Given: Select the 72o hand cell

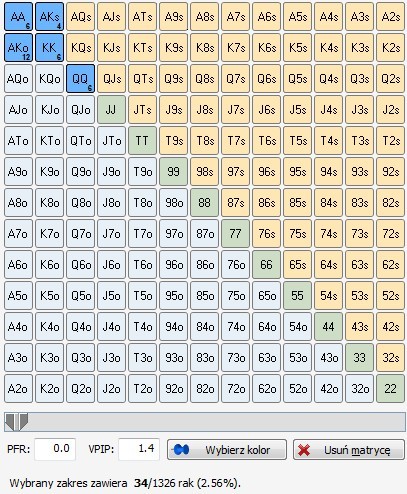Looking at the screenshot, I should pyautogui.click(x=235, y=389).
